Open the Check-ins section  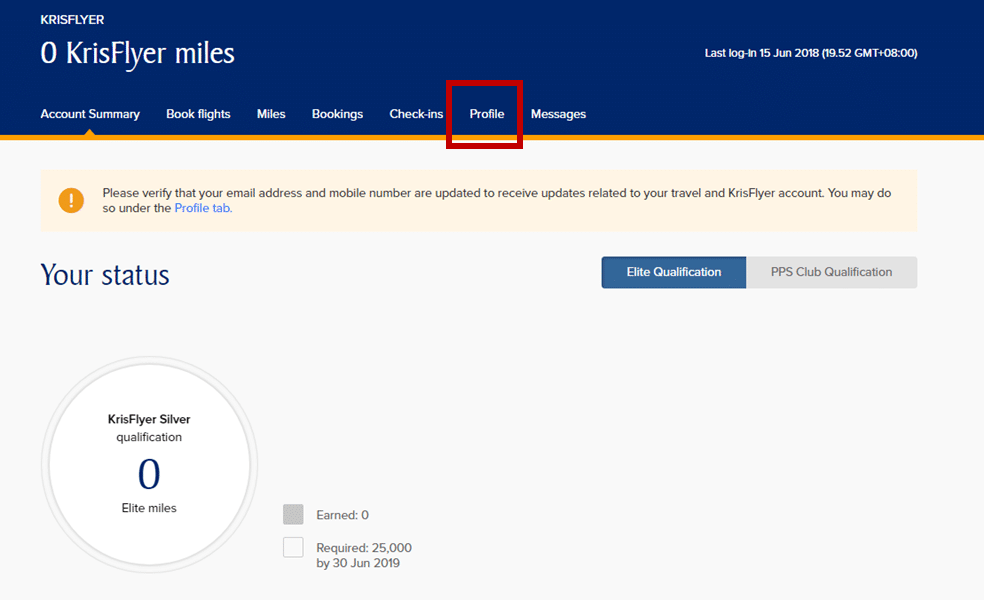click(x=416, y=113)
